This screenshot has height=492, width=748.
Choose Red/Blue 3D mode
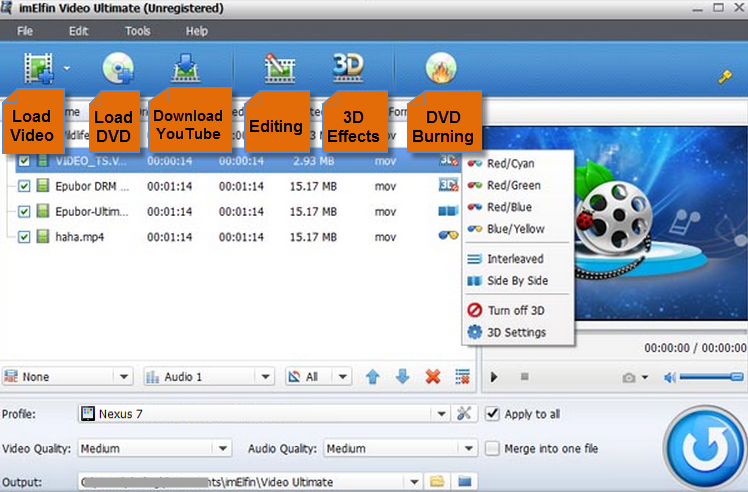coord(518,207)
